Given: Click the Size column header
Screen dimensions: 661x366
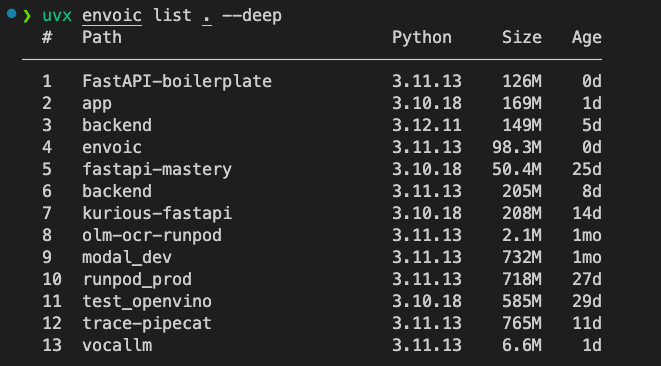Looking at the screenshot, I should [x=521, y=37].
